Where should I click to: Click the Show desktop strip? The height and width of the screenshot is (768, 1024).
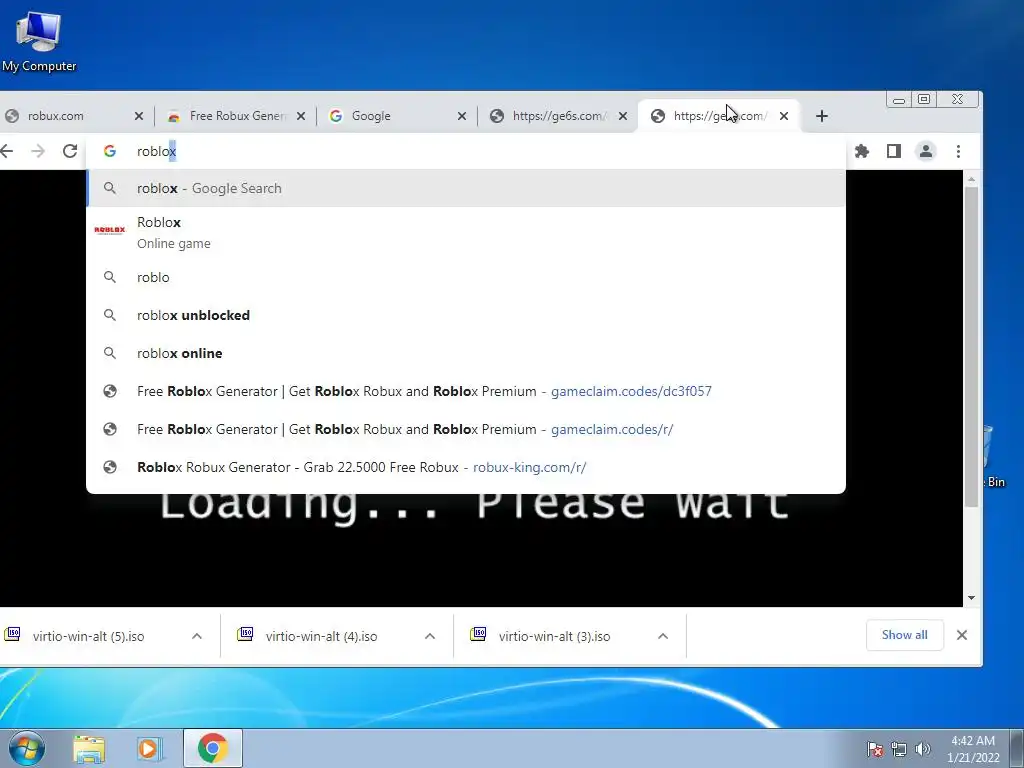(x=1016, y=748)
